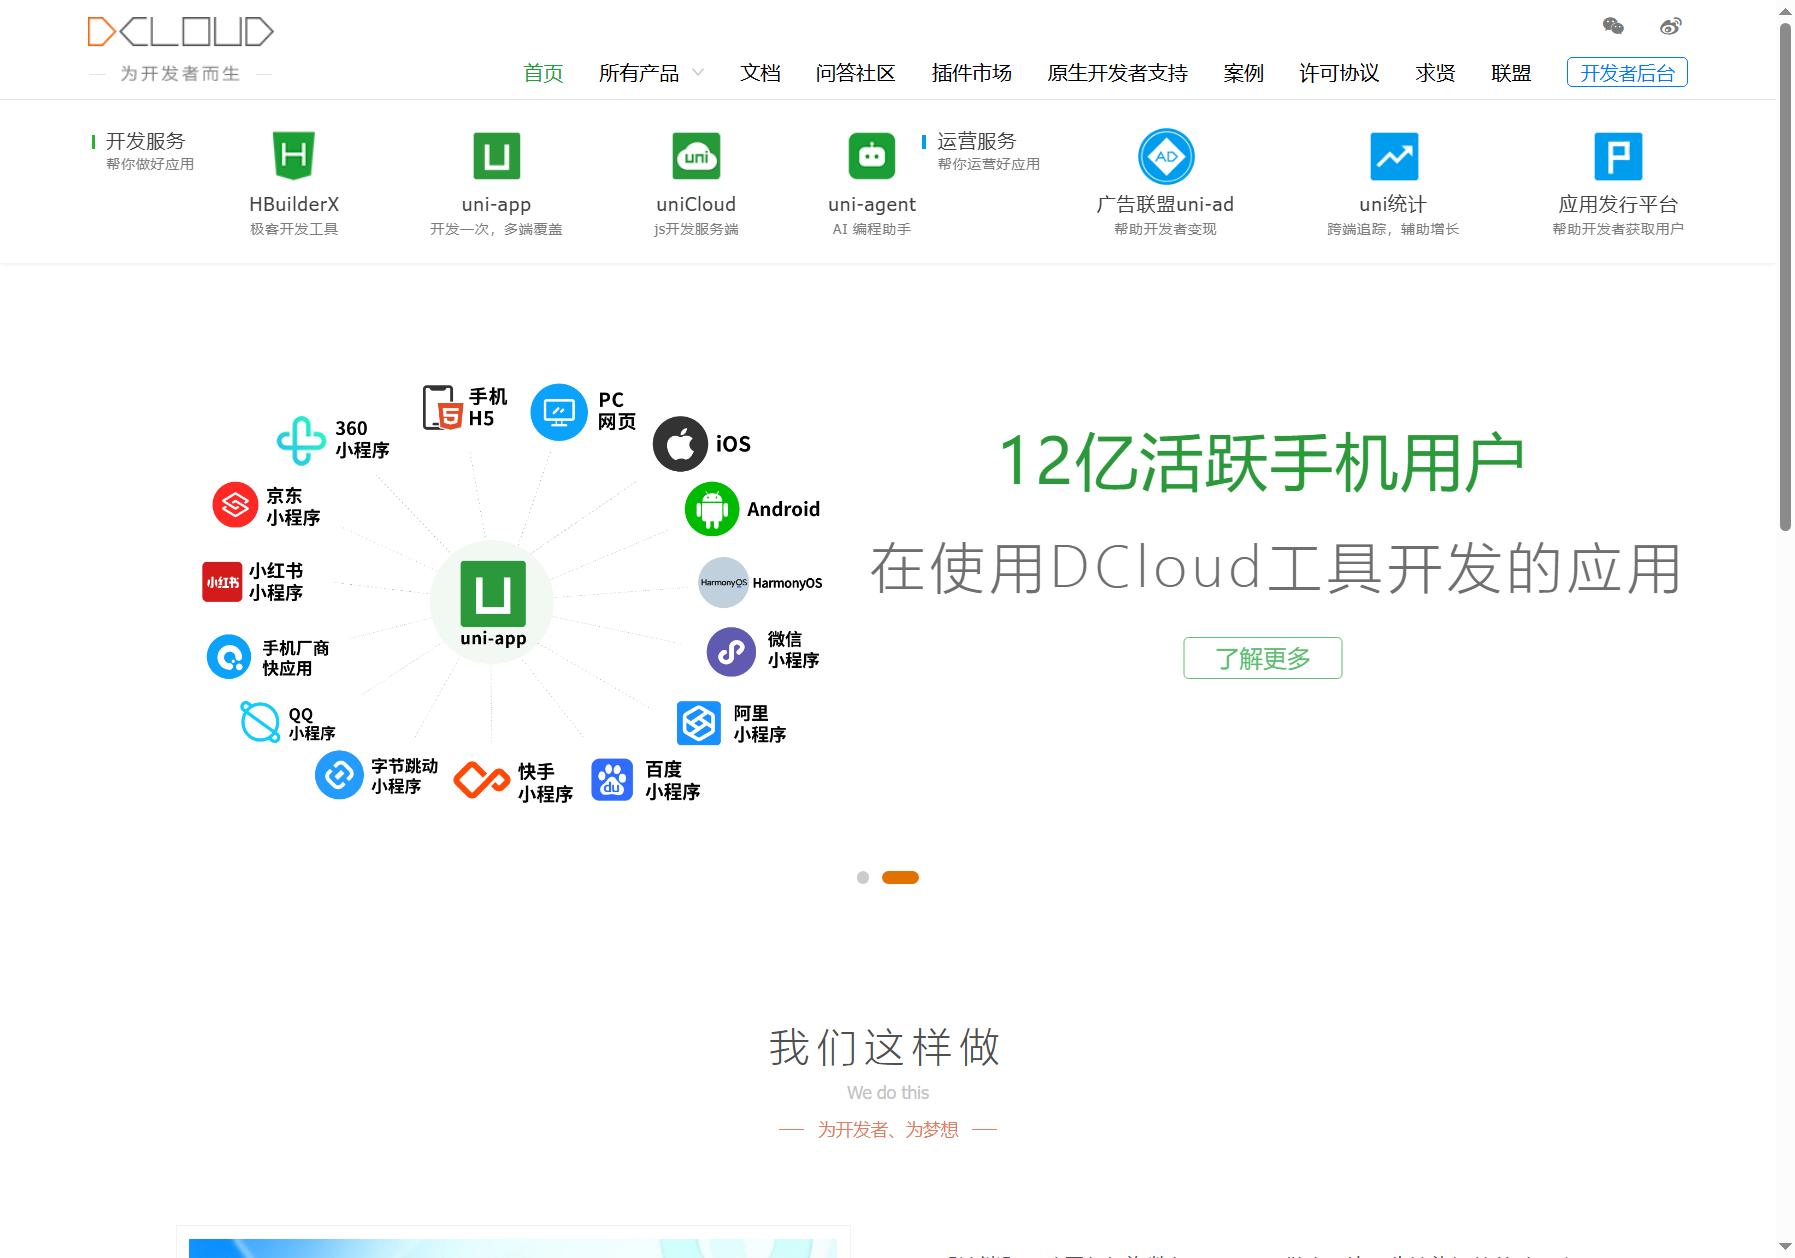Click the 为开发者、为梦想 tagline

(x=888, y=1129)
